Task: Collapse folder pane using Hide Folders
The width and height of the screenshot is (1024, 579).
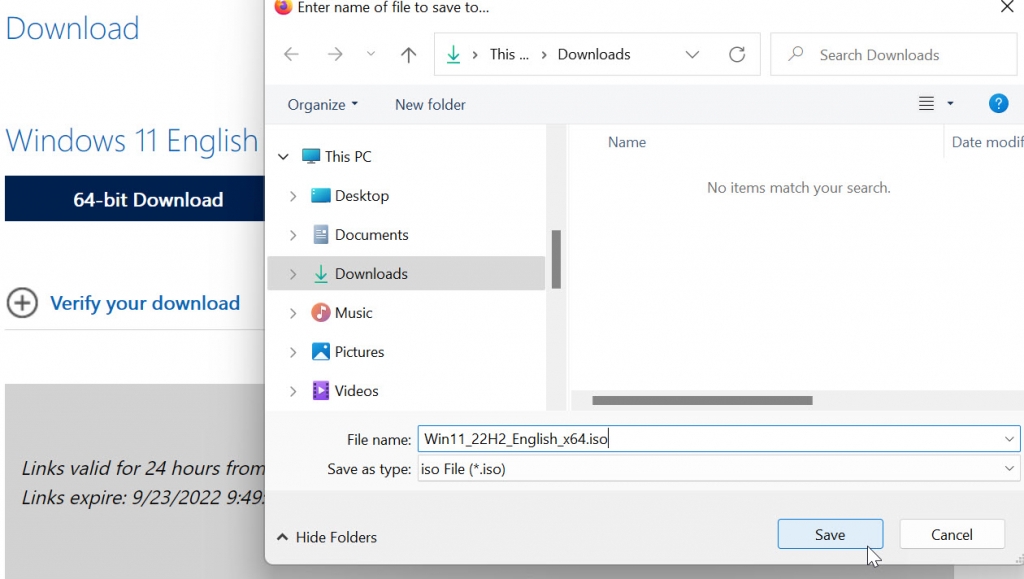Action: tap(326, 537)
